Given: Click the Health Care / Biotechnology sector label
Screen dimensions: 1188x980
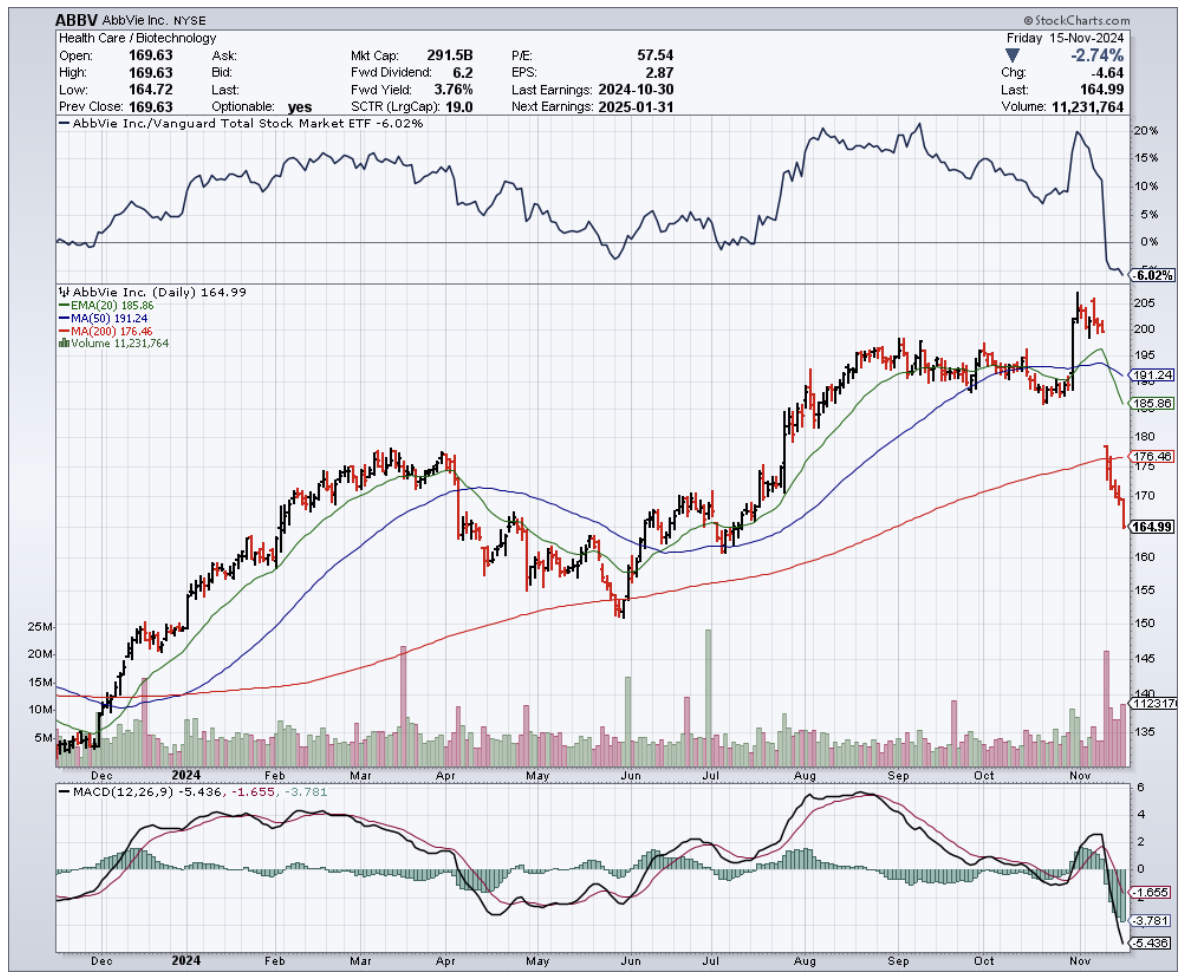Looking at the screenshot, I should point(137,38).
